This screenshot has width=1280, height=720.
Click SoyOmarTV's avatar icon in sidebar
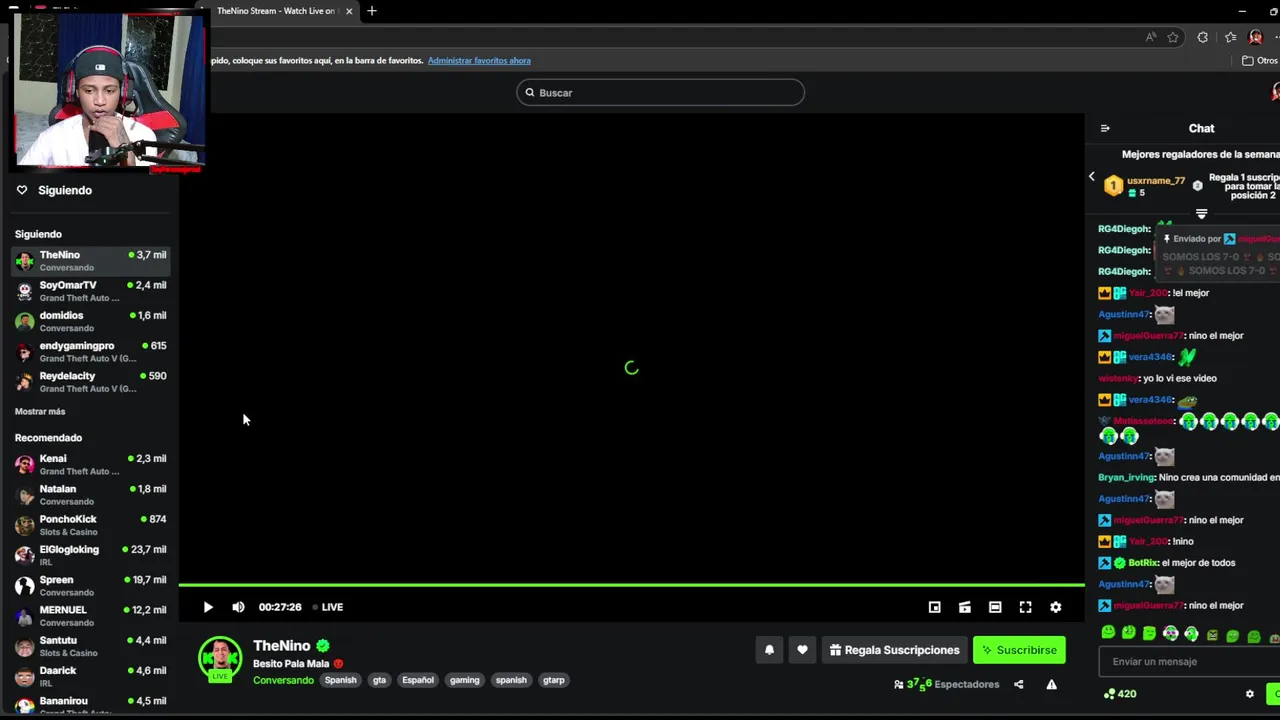pos(24,292)
